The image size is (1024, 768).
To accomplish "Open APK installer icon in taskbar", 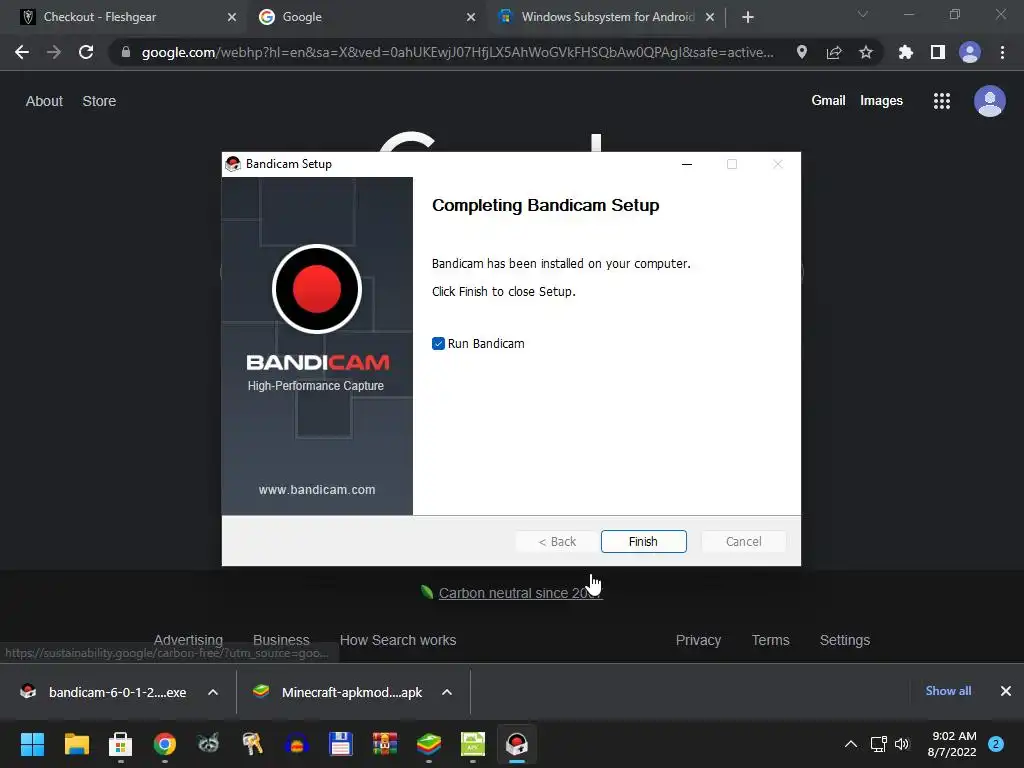I will (473, 744).
